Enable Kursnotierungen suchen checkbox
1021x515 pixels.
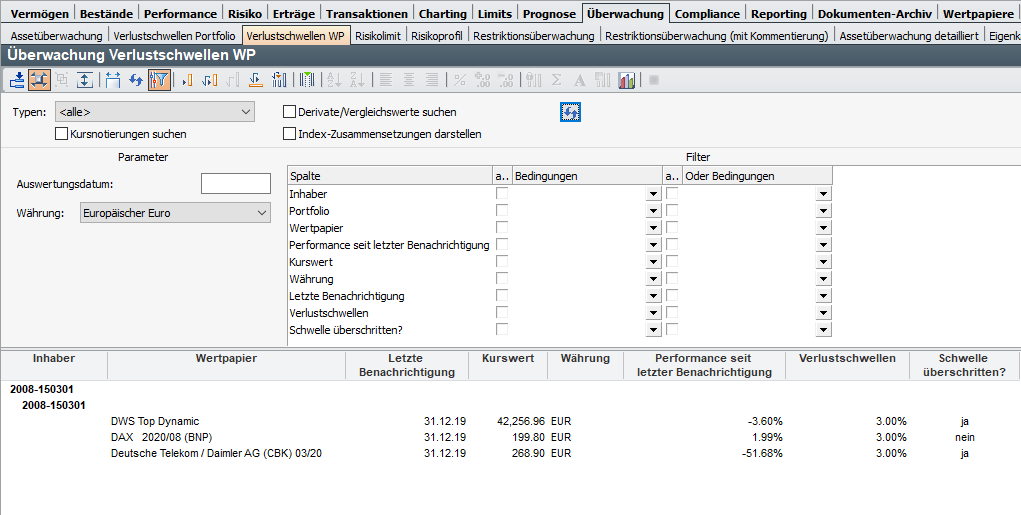(x=62, y=133)
